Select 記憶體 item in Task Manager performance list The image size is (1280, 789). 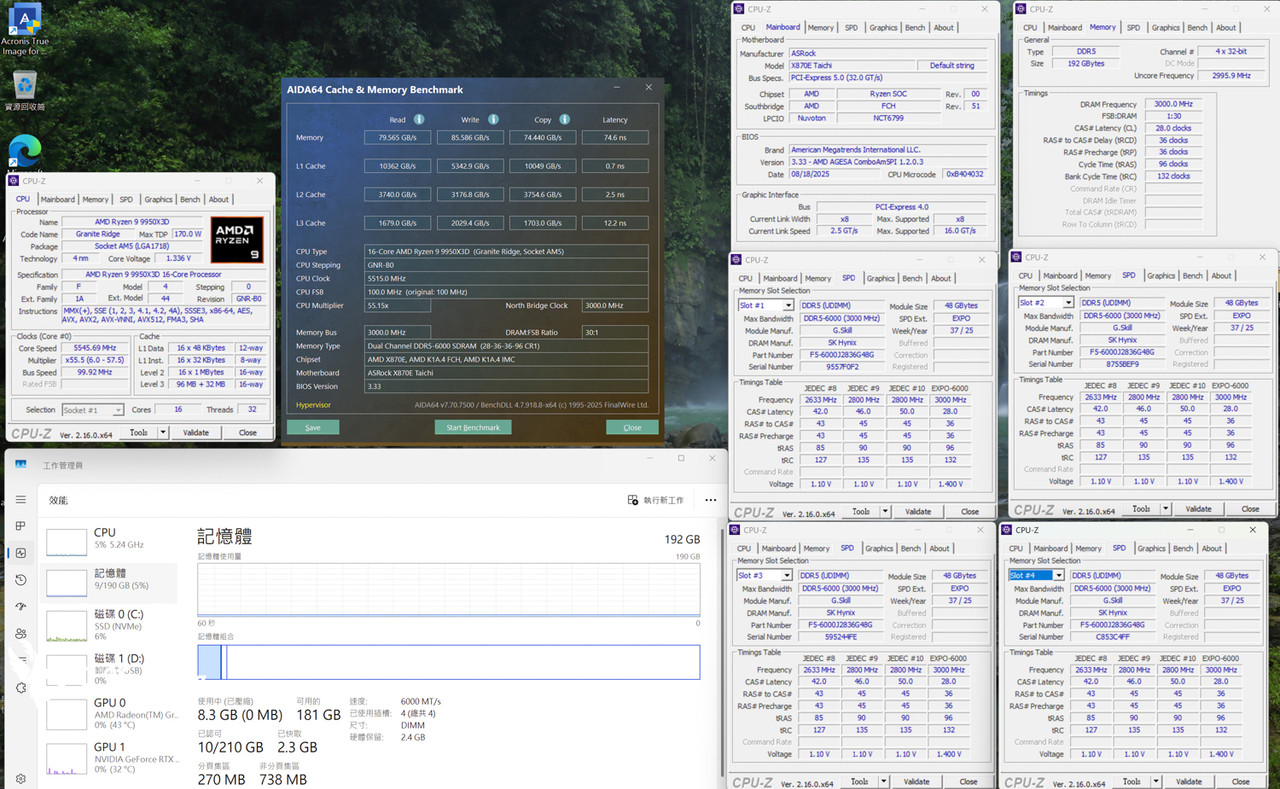point(110,582)
